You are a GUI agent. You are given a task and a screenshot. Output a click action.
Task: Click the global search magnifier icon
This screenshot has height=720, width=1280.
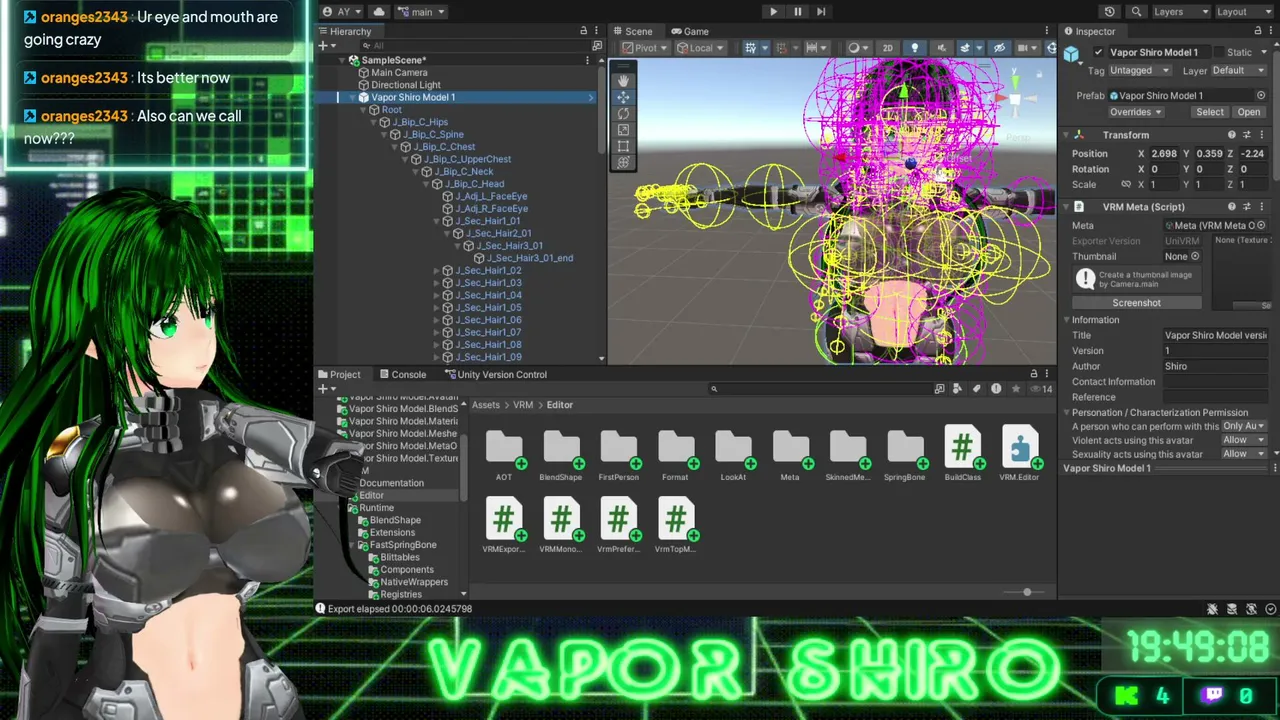[1136, 12]
